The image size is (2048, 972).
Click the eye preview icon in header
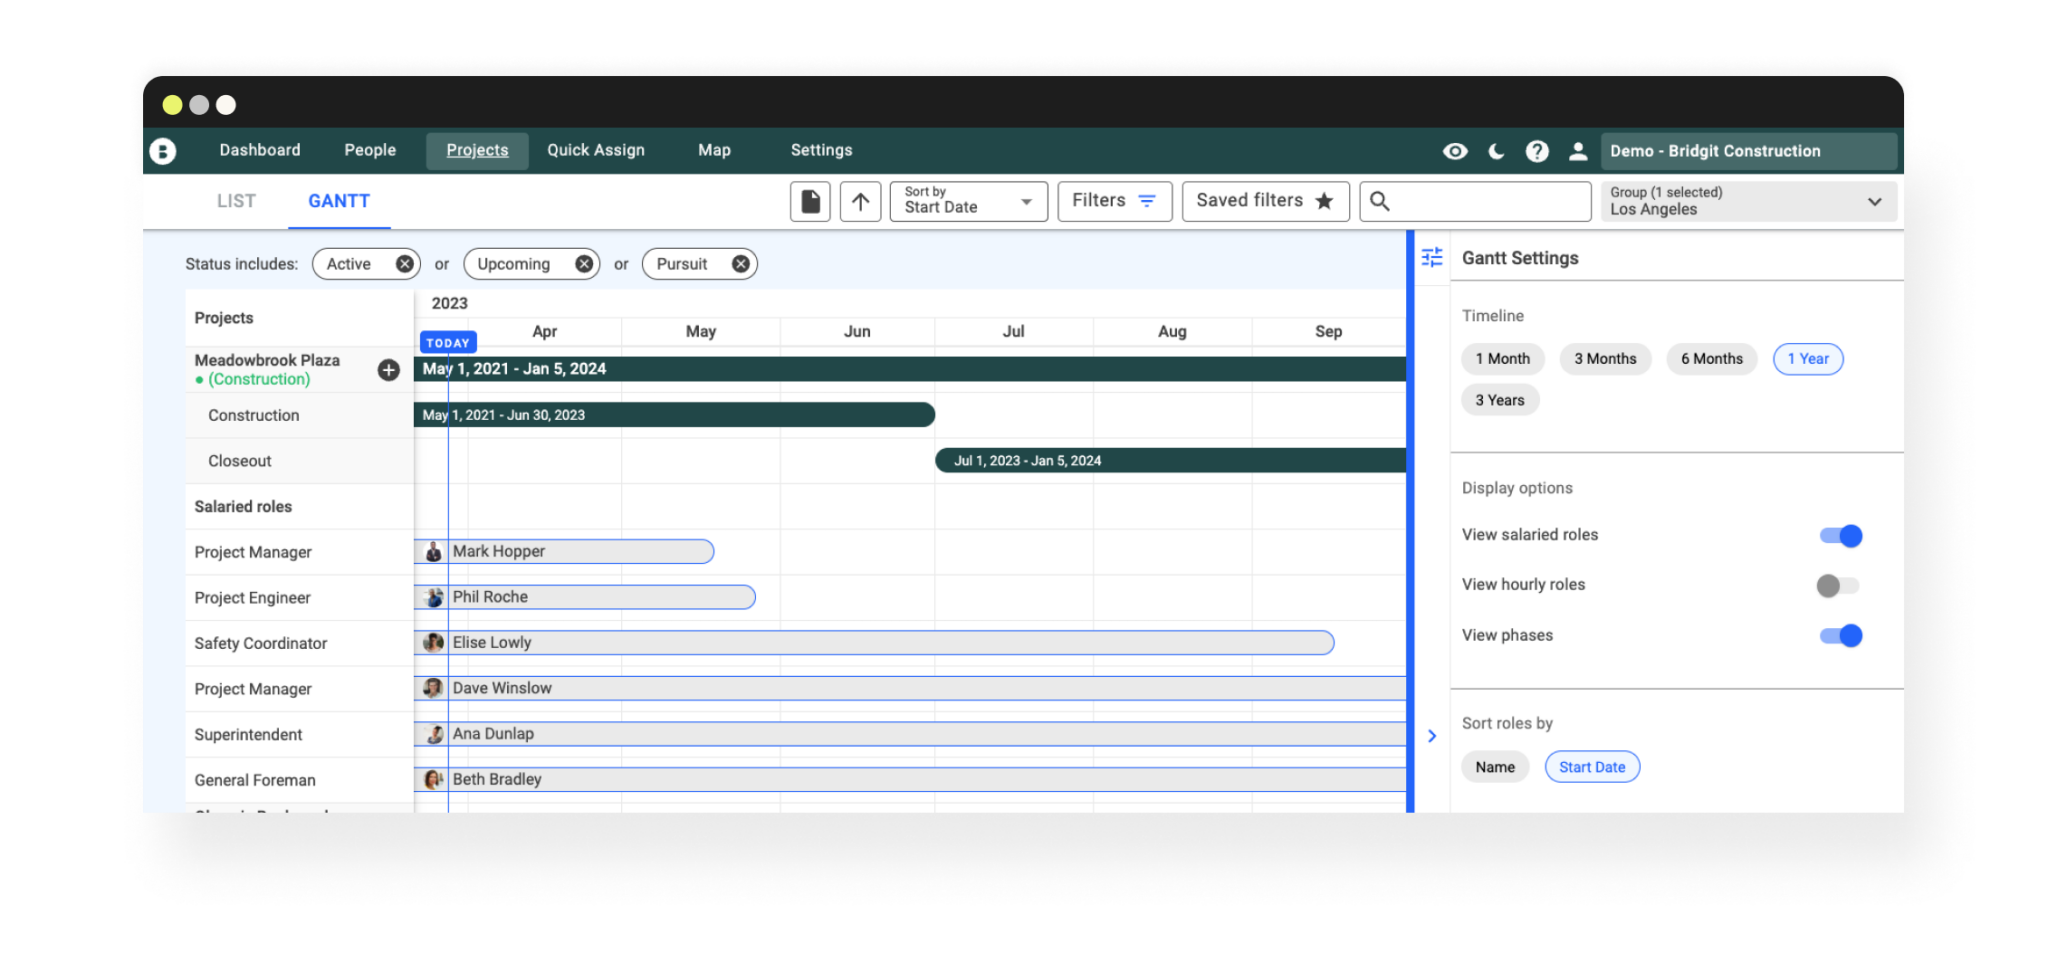(x=1455, y=150)
